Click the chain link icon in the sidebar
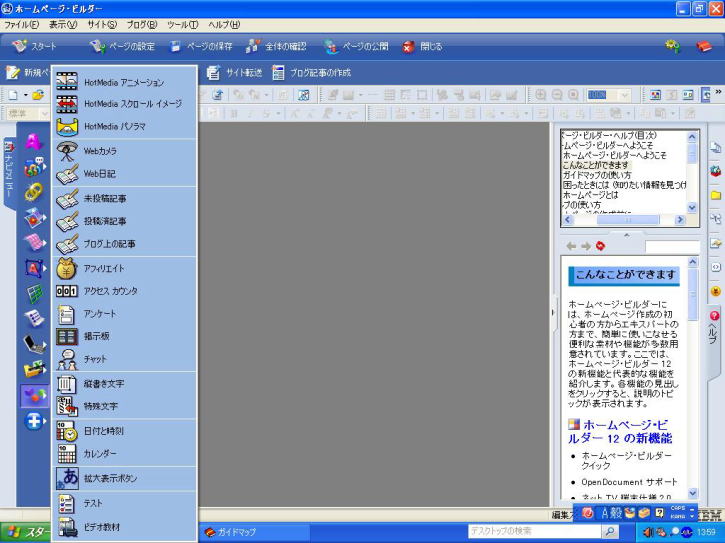The image size is (725, 543). click(x=34, y=192)
